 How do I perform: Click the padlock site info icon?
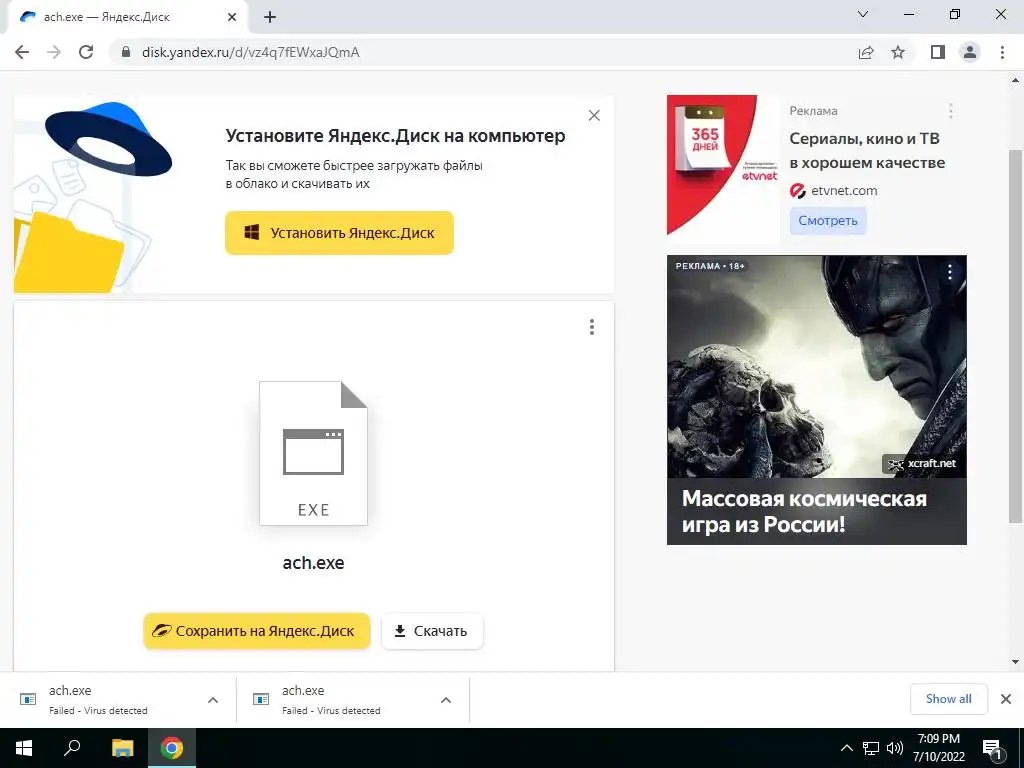coord(126,52)
